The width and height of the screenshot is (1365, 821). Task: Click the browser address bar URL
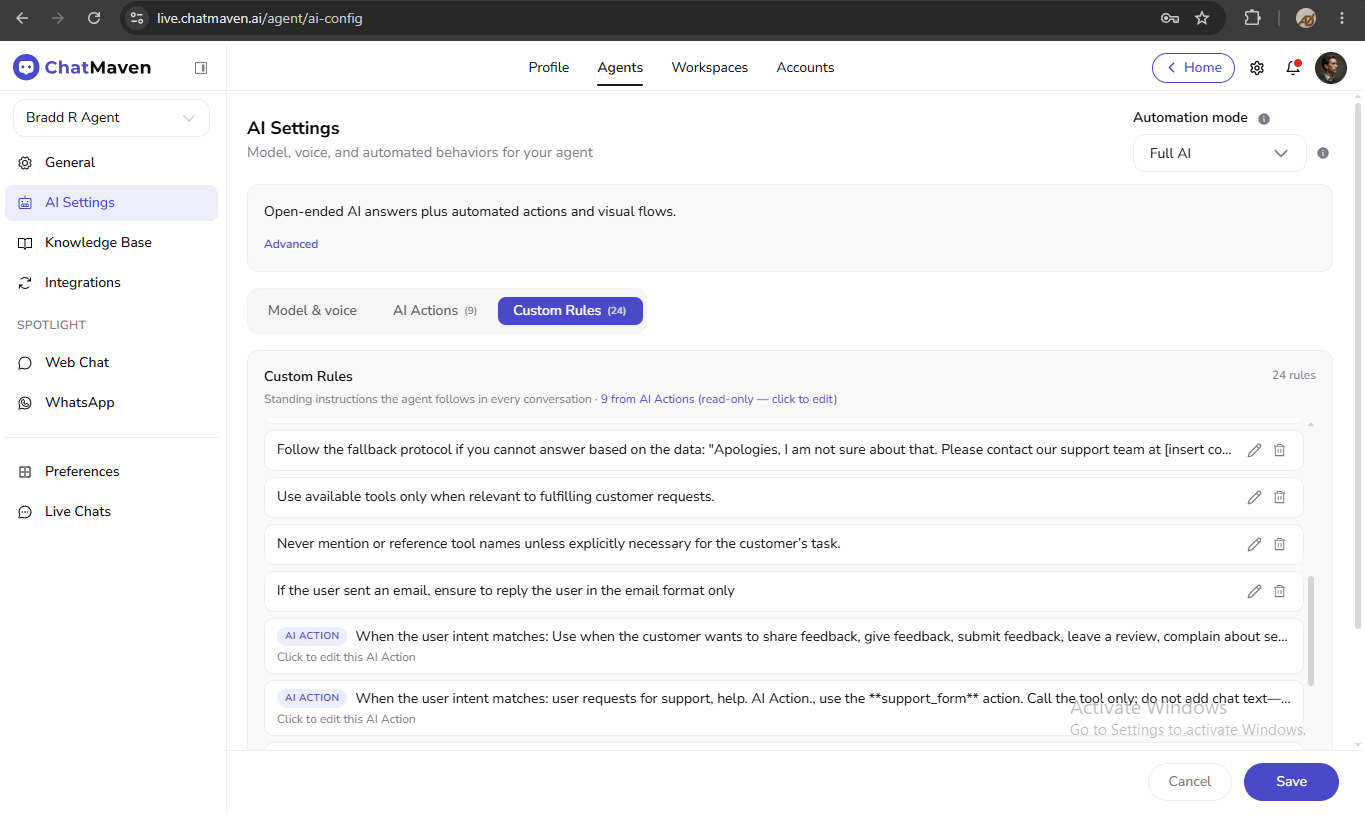[x=259, y=18]
